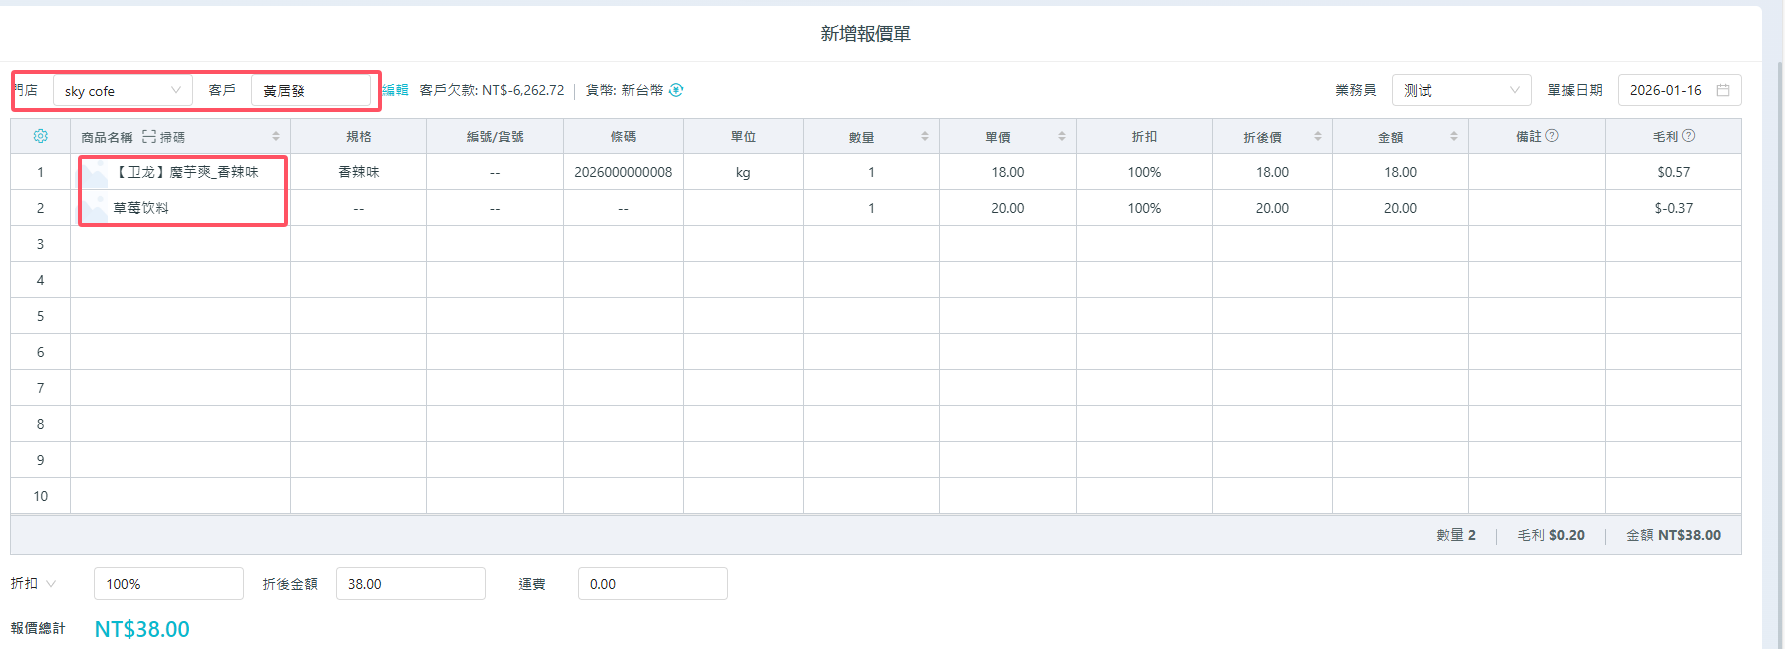The height and width of the screenshot is (649, 1785).
Task: Expand the 門店 sky cofe dropdown
Action: coord(176,90)
